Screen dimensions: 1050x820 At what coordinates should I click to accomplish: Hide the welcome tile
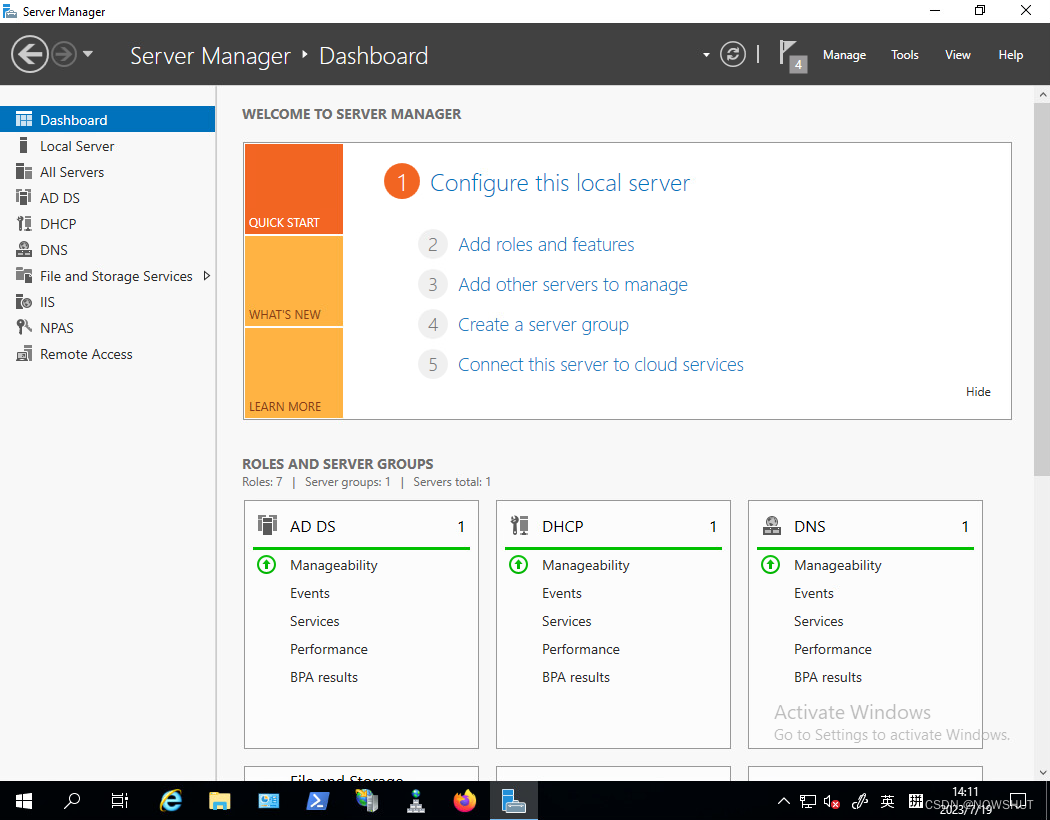[x=978, y=392]
